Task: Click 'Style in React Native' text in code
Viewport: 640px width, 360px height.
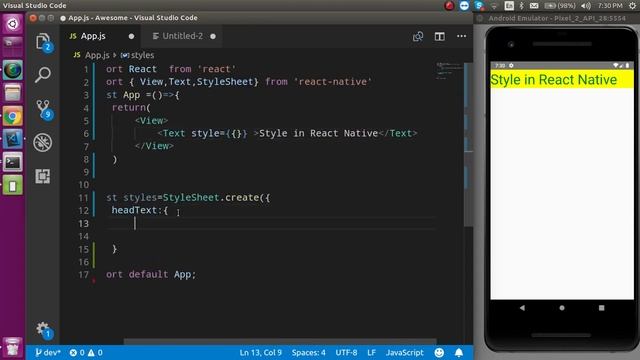Action: point(319,133)
